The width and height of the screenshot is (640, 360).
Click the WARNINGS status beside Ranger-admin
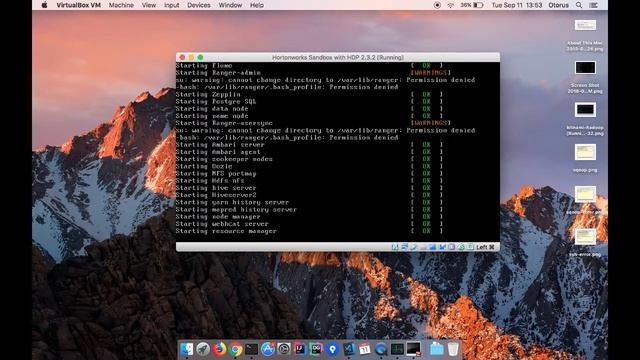click(x=431, y=73)
